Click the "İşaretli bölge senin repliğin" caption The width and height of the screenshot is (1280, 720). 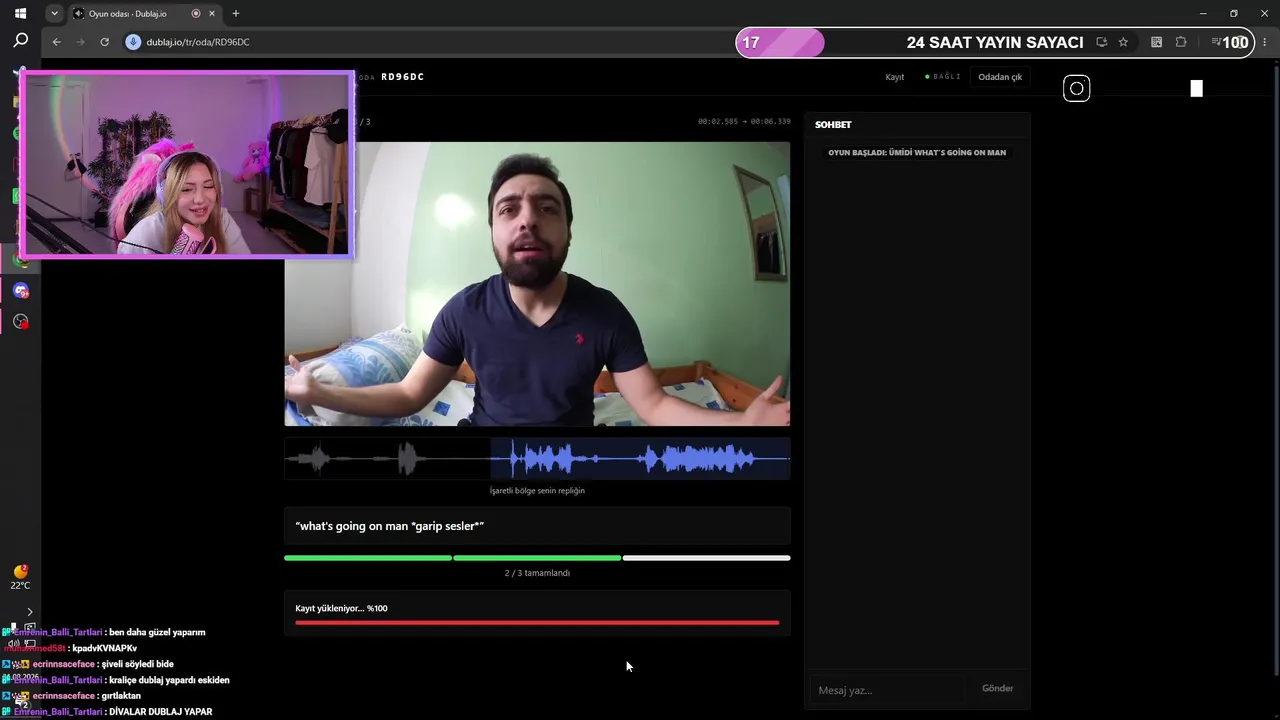537,491
